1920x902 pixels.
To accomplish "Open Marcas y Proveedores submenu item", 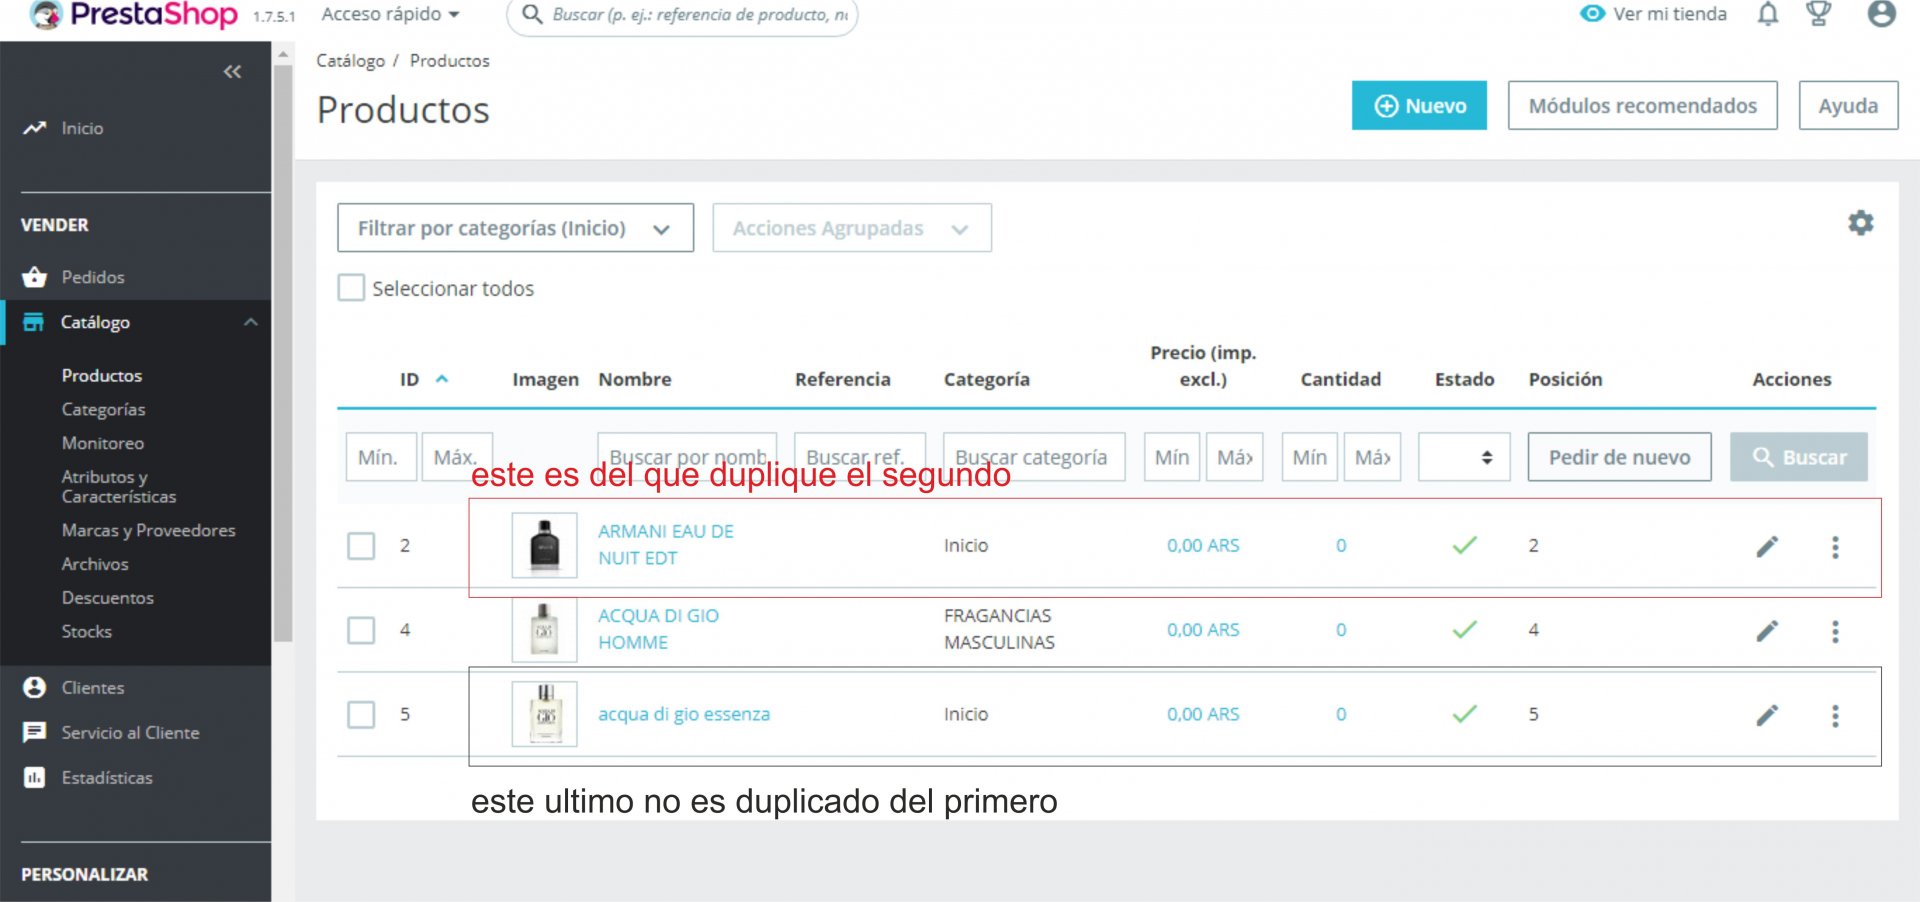I will click(148, 531).
